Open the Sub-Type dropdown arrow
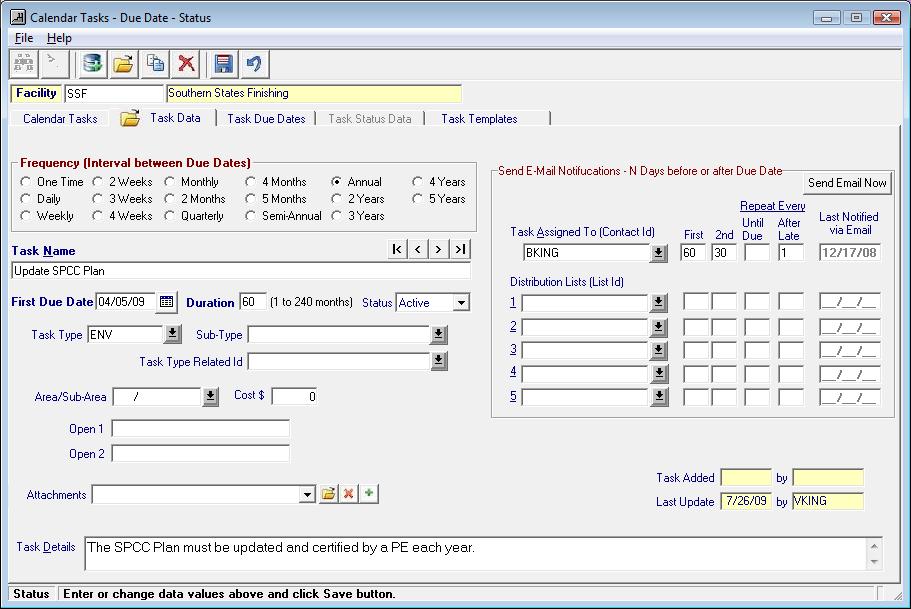 (439, 334)
